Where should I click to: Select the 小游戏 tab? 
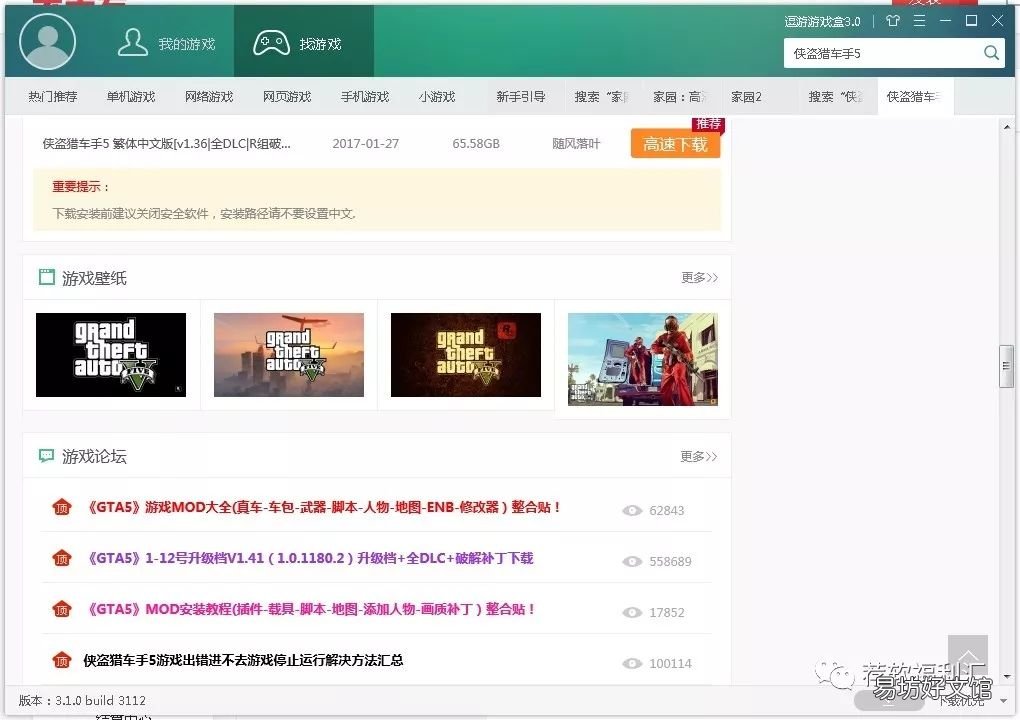(436, 96)
